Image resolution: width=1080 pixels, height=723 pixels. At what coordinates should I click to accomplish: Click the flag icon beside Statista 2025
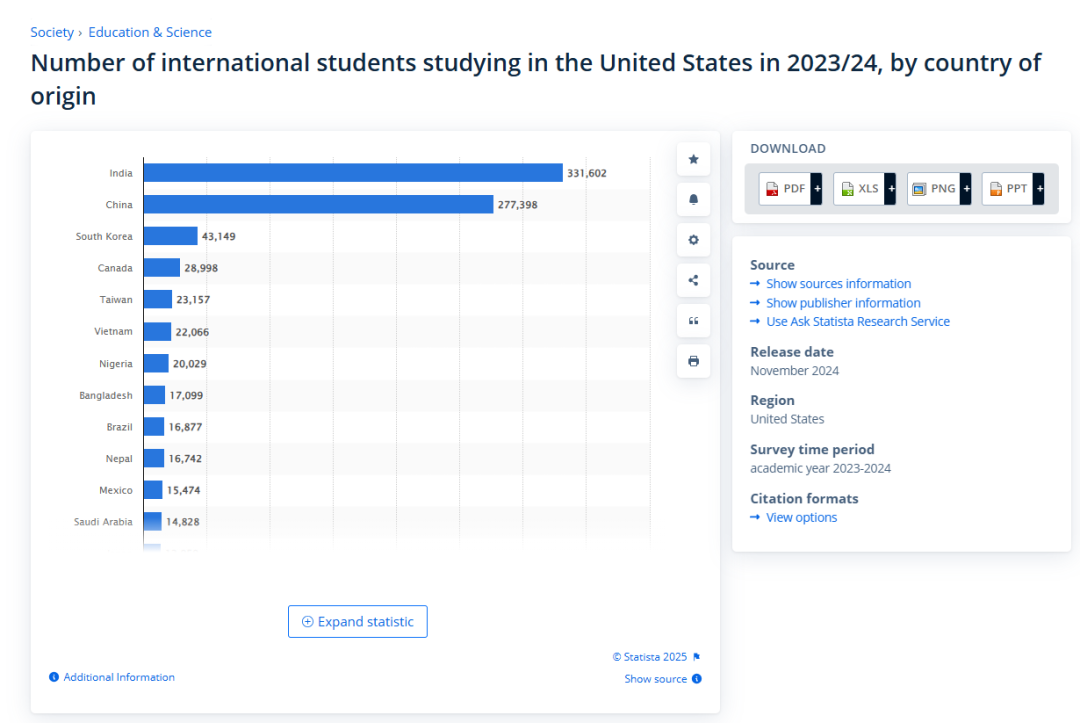click(697, 657)
